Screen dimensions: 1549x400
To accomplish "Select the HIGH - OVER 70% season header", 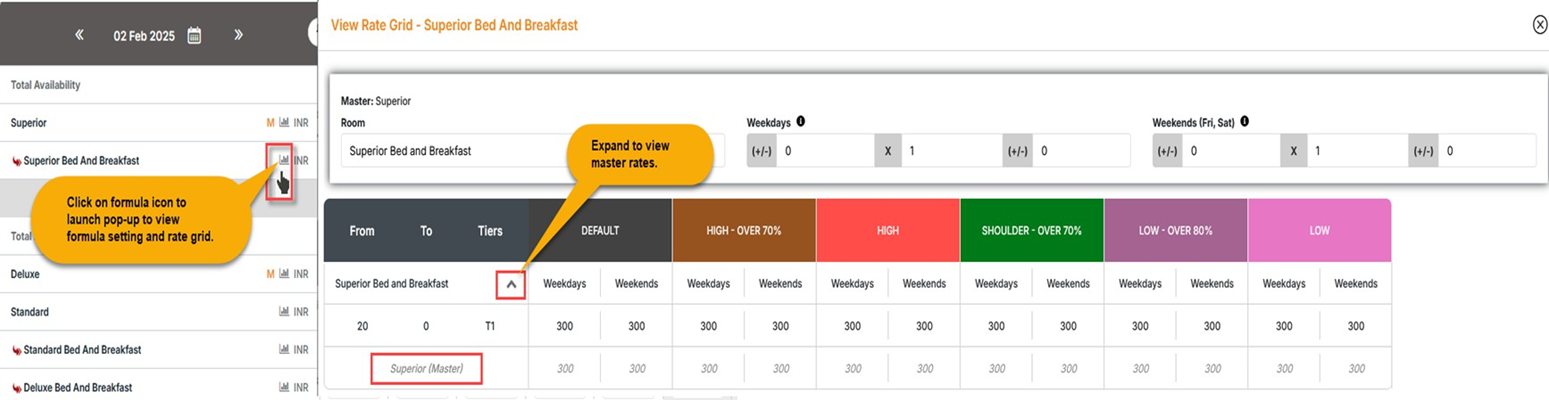I will [x=744, y=230].
